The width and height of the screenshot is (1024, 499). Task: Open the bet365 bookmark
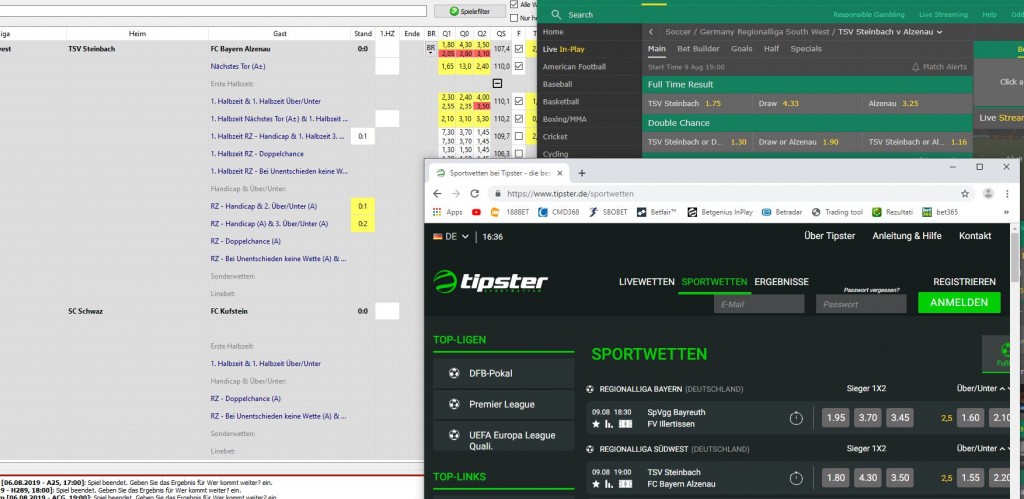pos(940,212)
